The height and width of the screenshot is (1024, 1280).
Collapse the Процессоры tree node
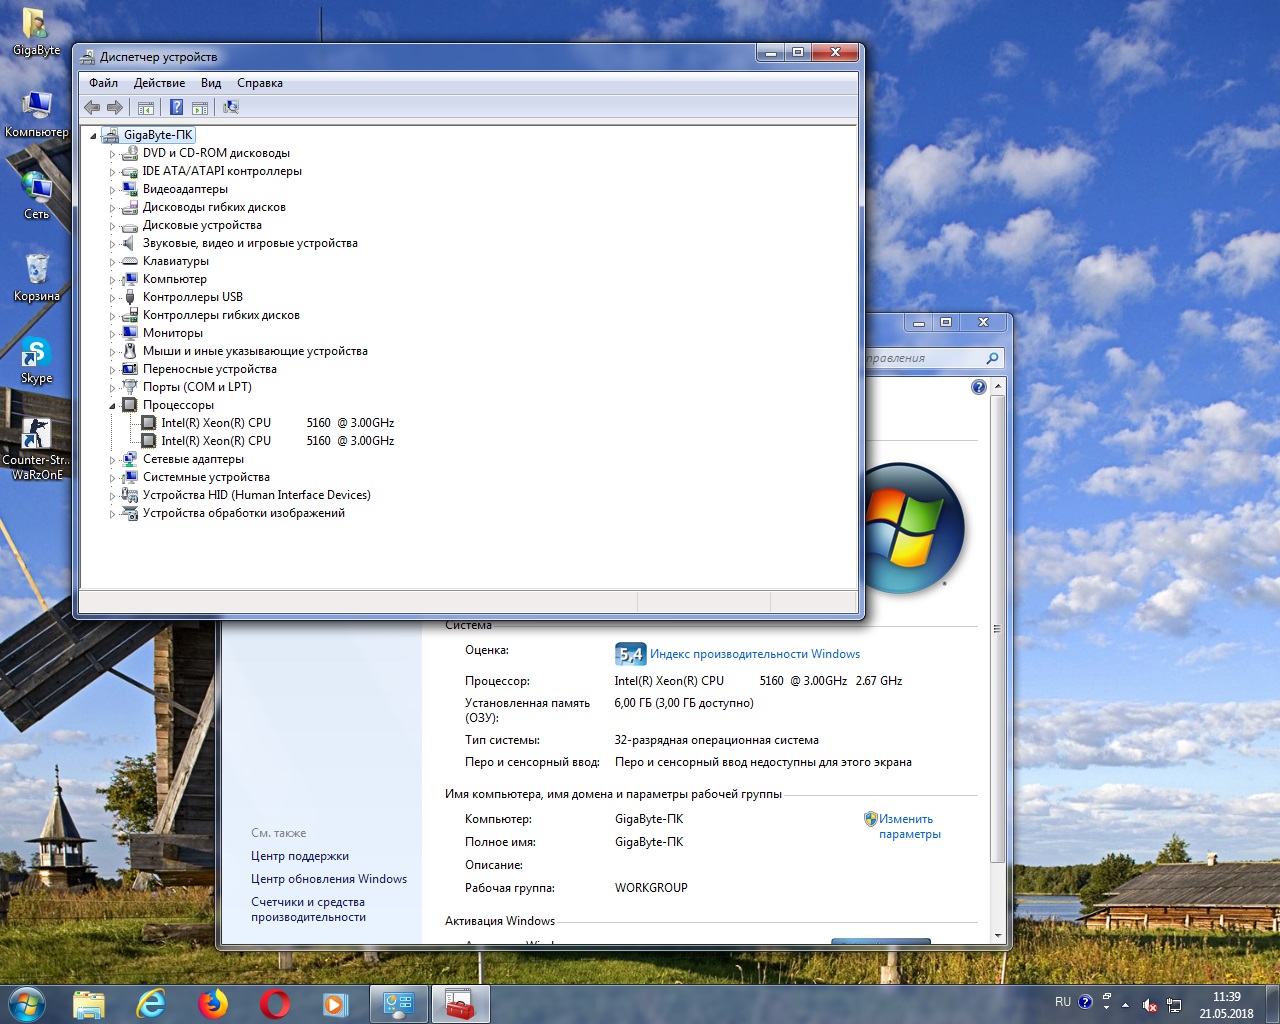pos(112,405)
